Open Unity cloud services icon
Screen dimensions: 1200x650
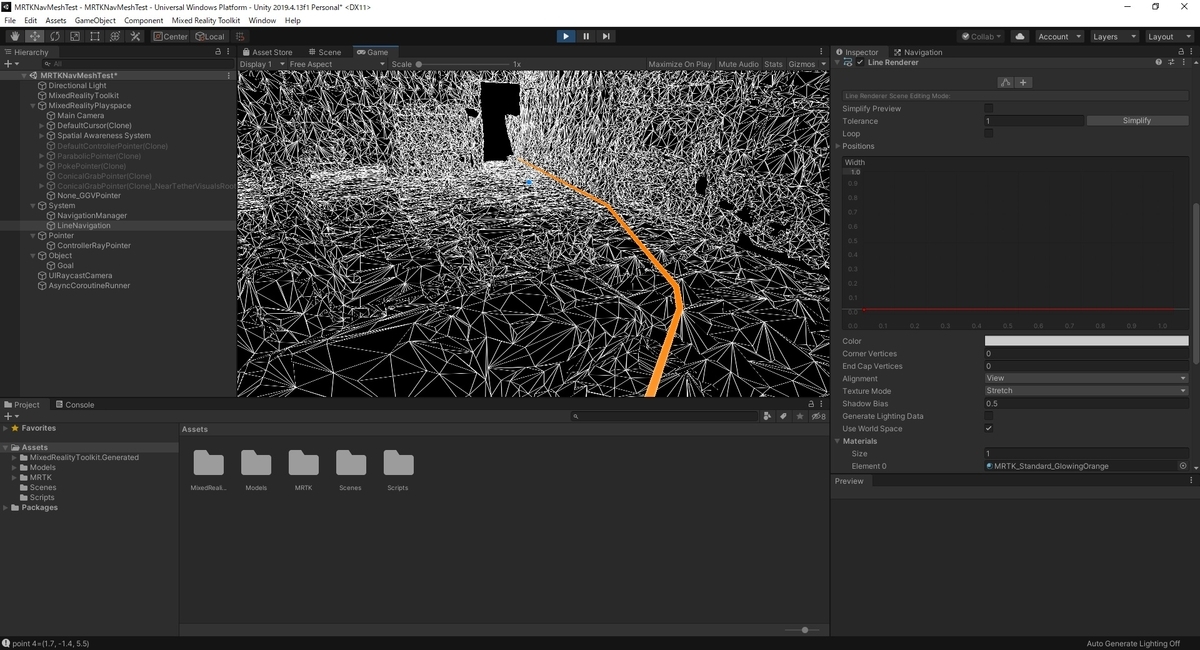pos(1020,36)
